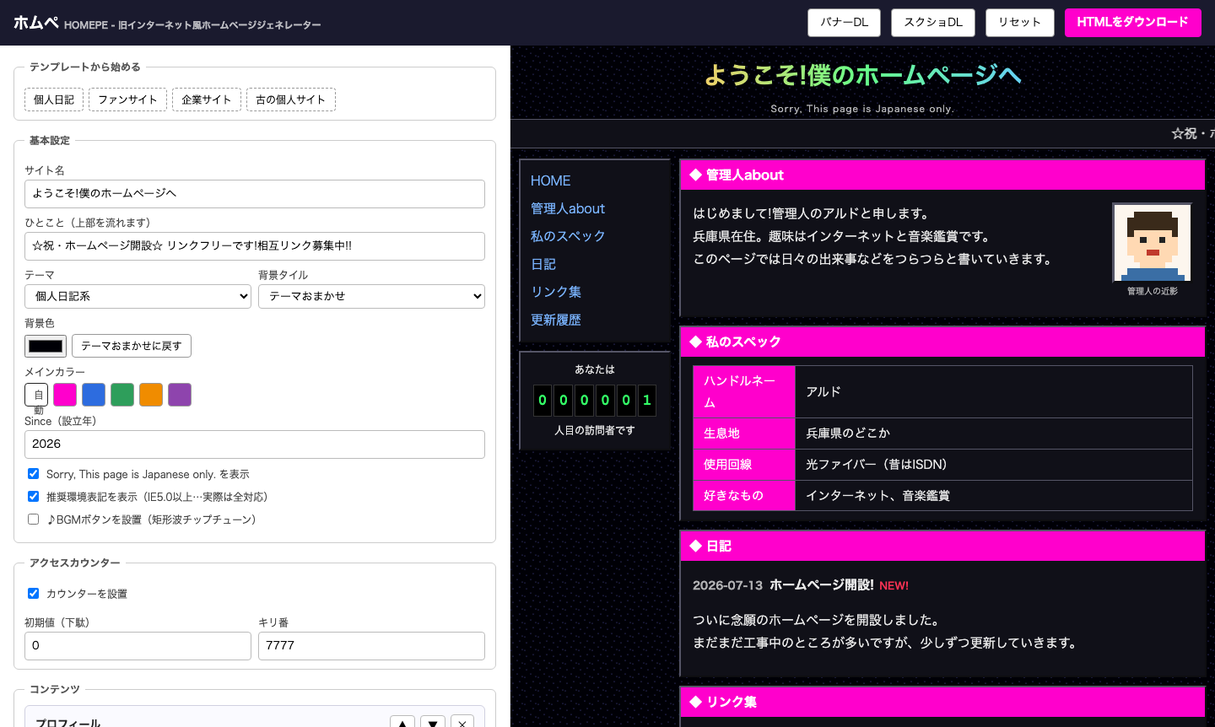This screenshot has height=727, width=1215.
Task: Click the red NEW! label in diary
Action: [x=894, y=586]
